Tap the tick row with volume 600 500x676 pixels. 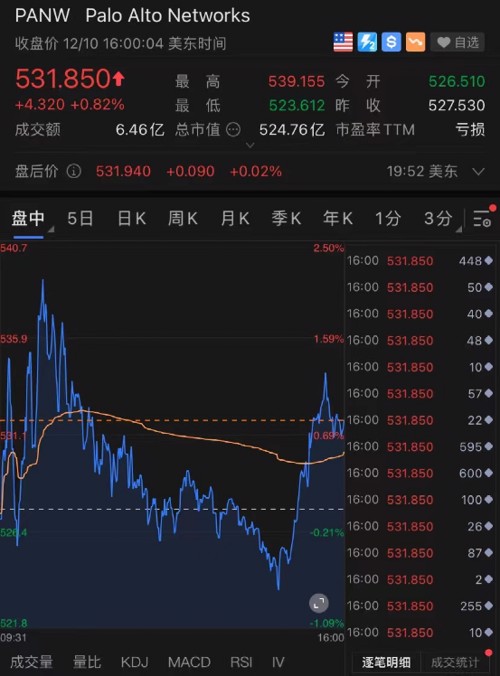pyautogui.click(x=420, y=473)
